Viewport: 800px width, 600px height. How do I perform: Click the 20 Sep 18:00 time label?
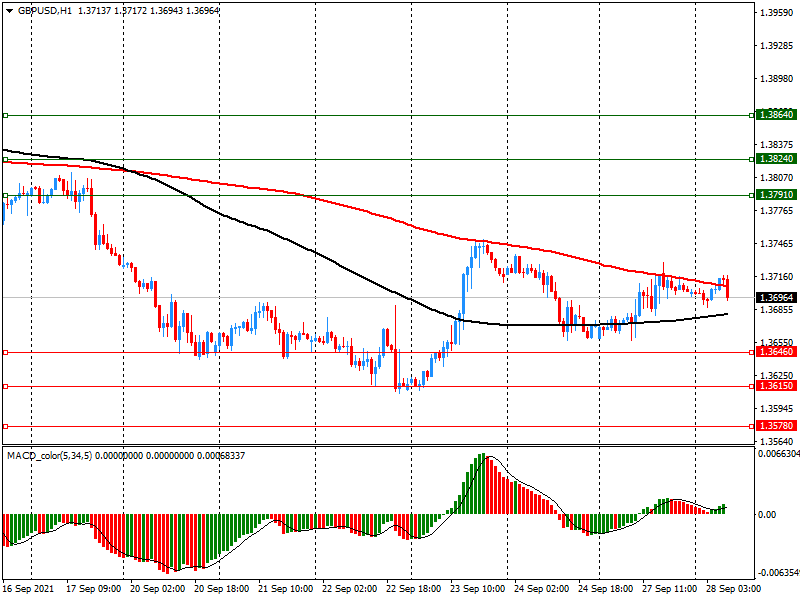point(222,589)
